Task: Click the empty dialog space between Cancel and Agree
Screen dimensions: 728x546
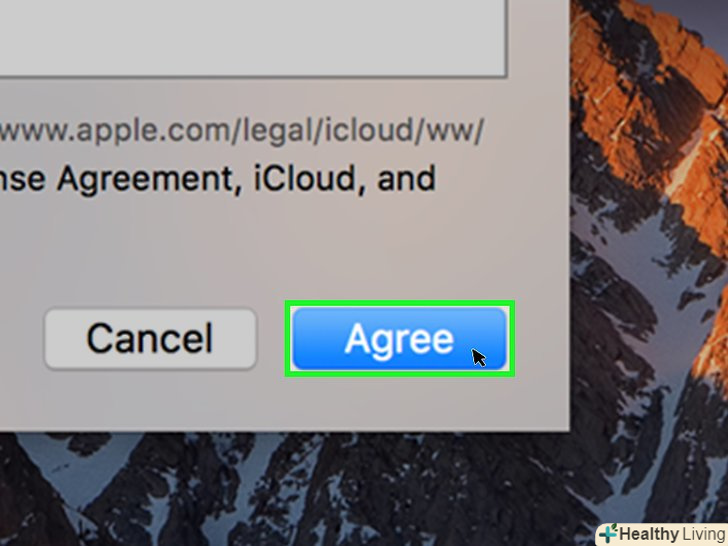Action: tap(271, 338)
